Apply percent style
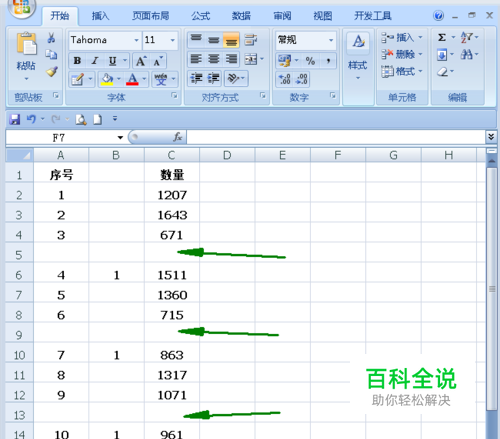 click(310, 61)
